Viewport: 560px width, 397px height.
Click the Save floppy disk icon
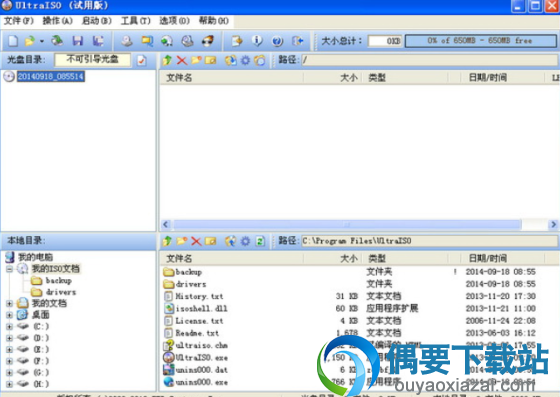click(x=78, y=41)
